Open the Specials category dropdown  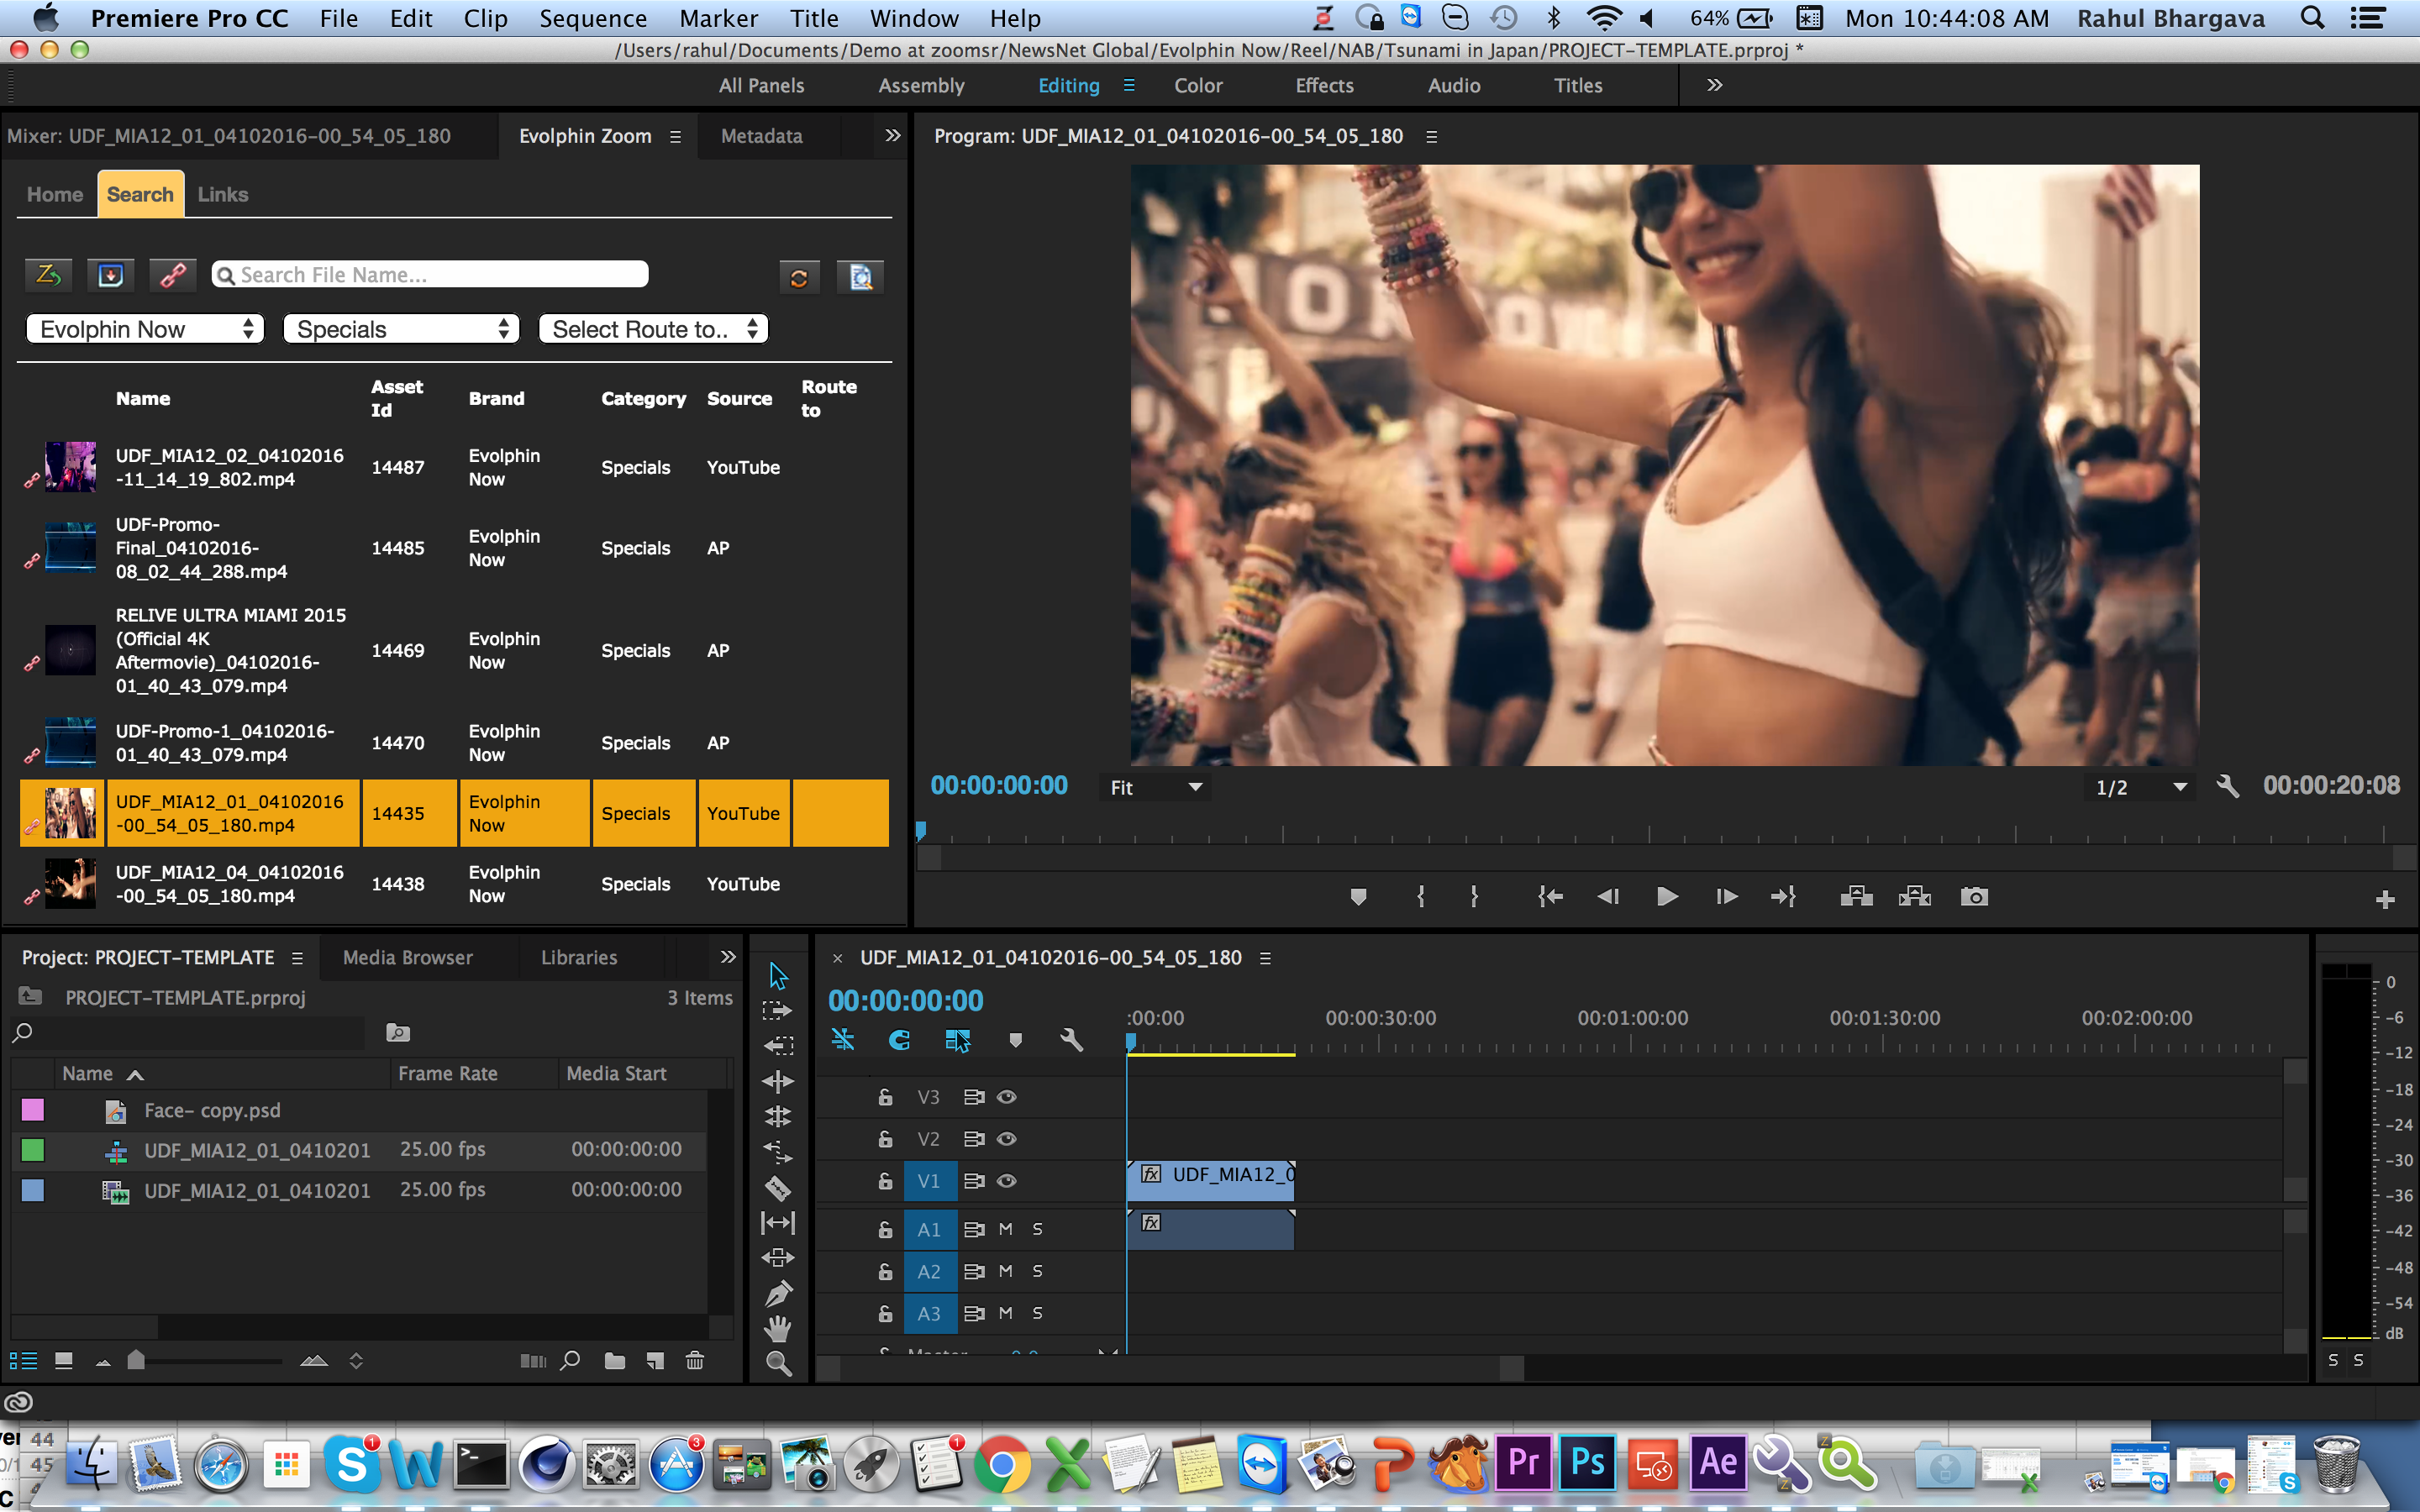tap(401, 329)
